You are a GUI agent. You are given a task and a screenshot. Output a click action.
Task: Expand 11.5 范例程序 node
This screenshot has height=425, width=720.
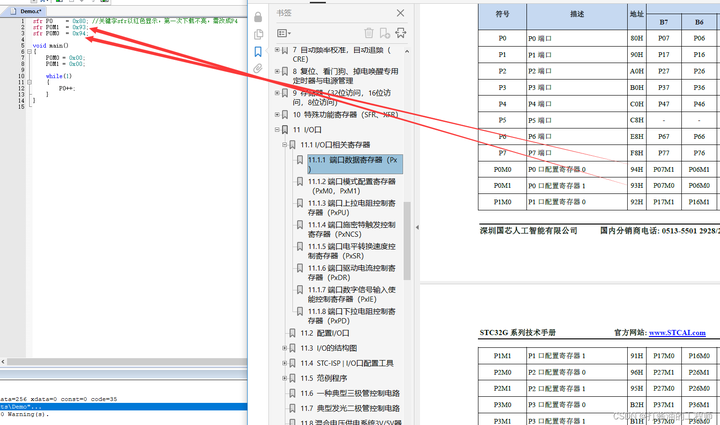click(x=284, y=378)
